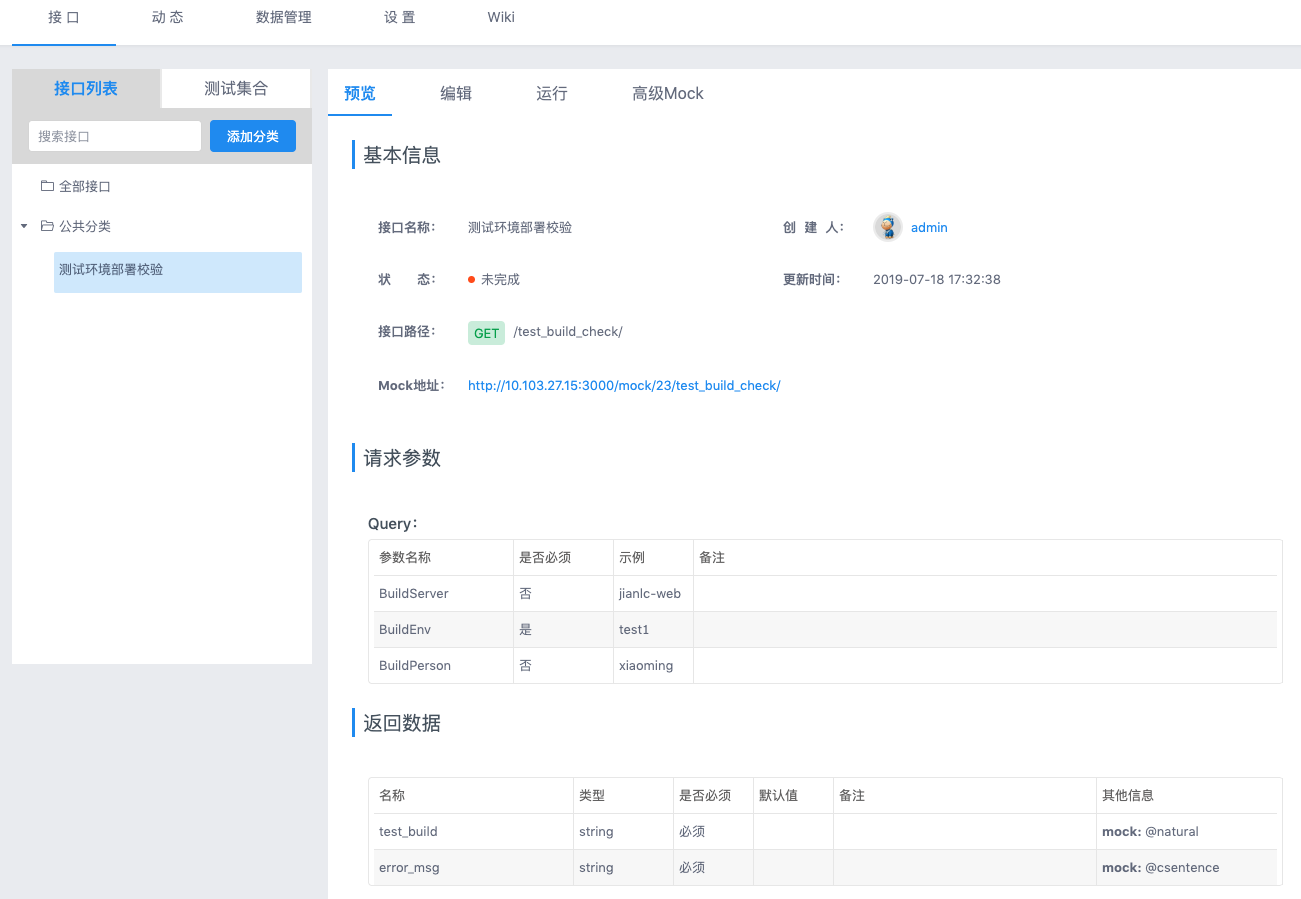Open the 高级Mock tab
Screen dimensions: 1301x899
click(x=667, y=93)
